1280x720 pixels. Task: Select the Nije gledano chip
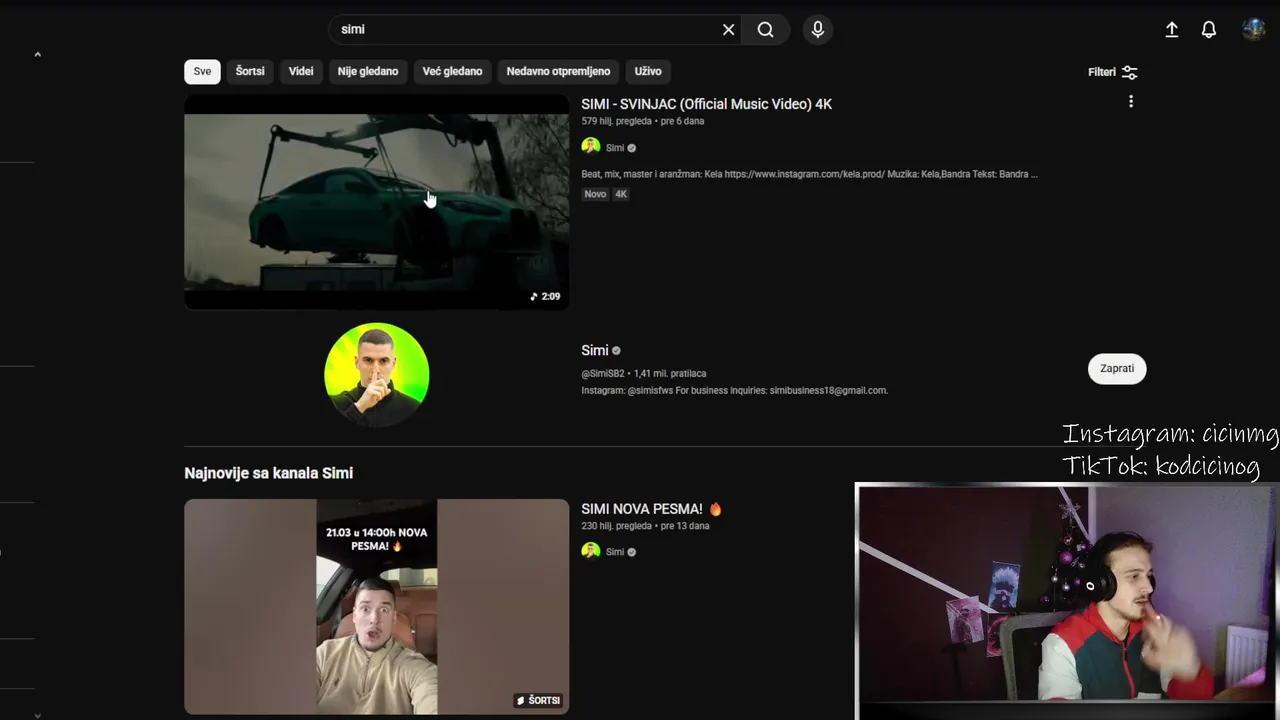pos(368,71)
